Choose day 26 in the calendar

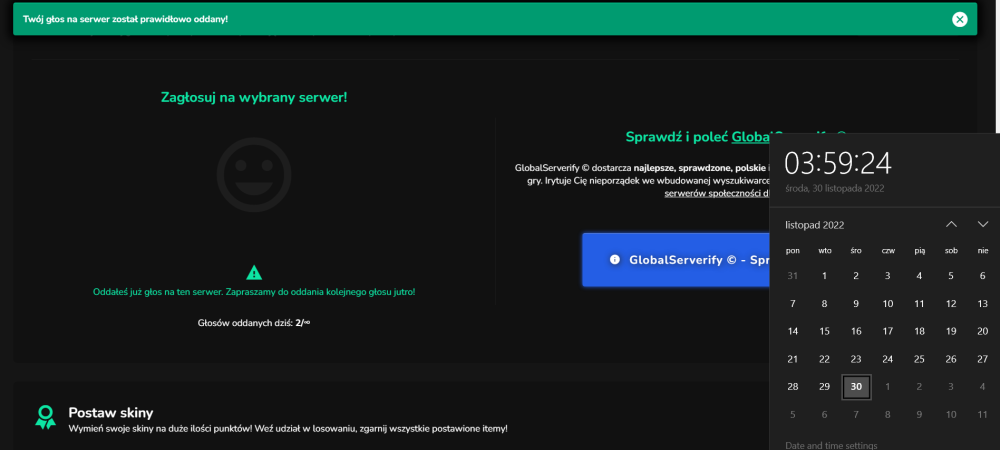pyautogui.click(x=951, y=359)
